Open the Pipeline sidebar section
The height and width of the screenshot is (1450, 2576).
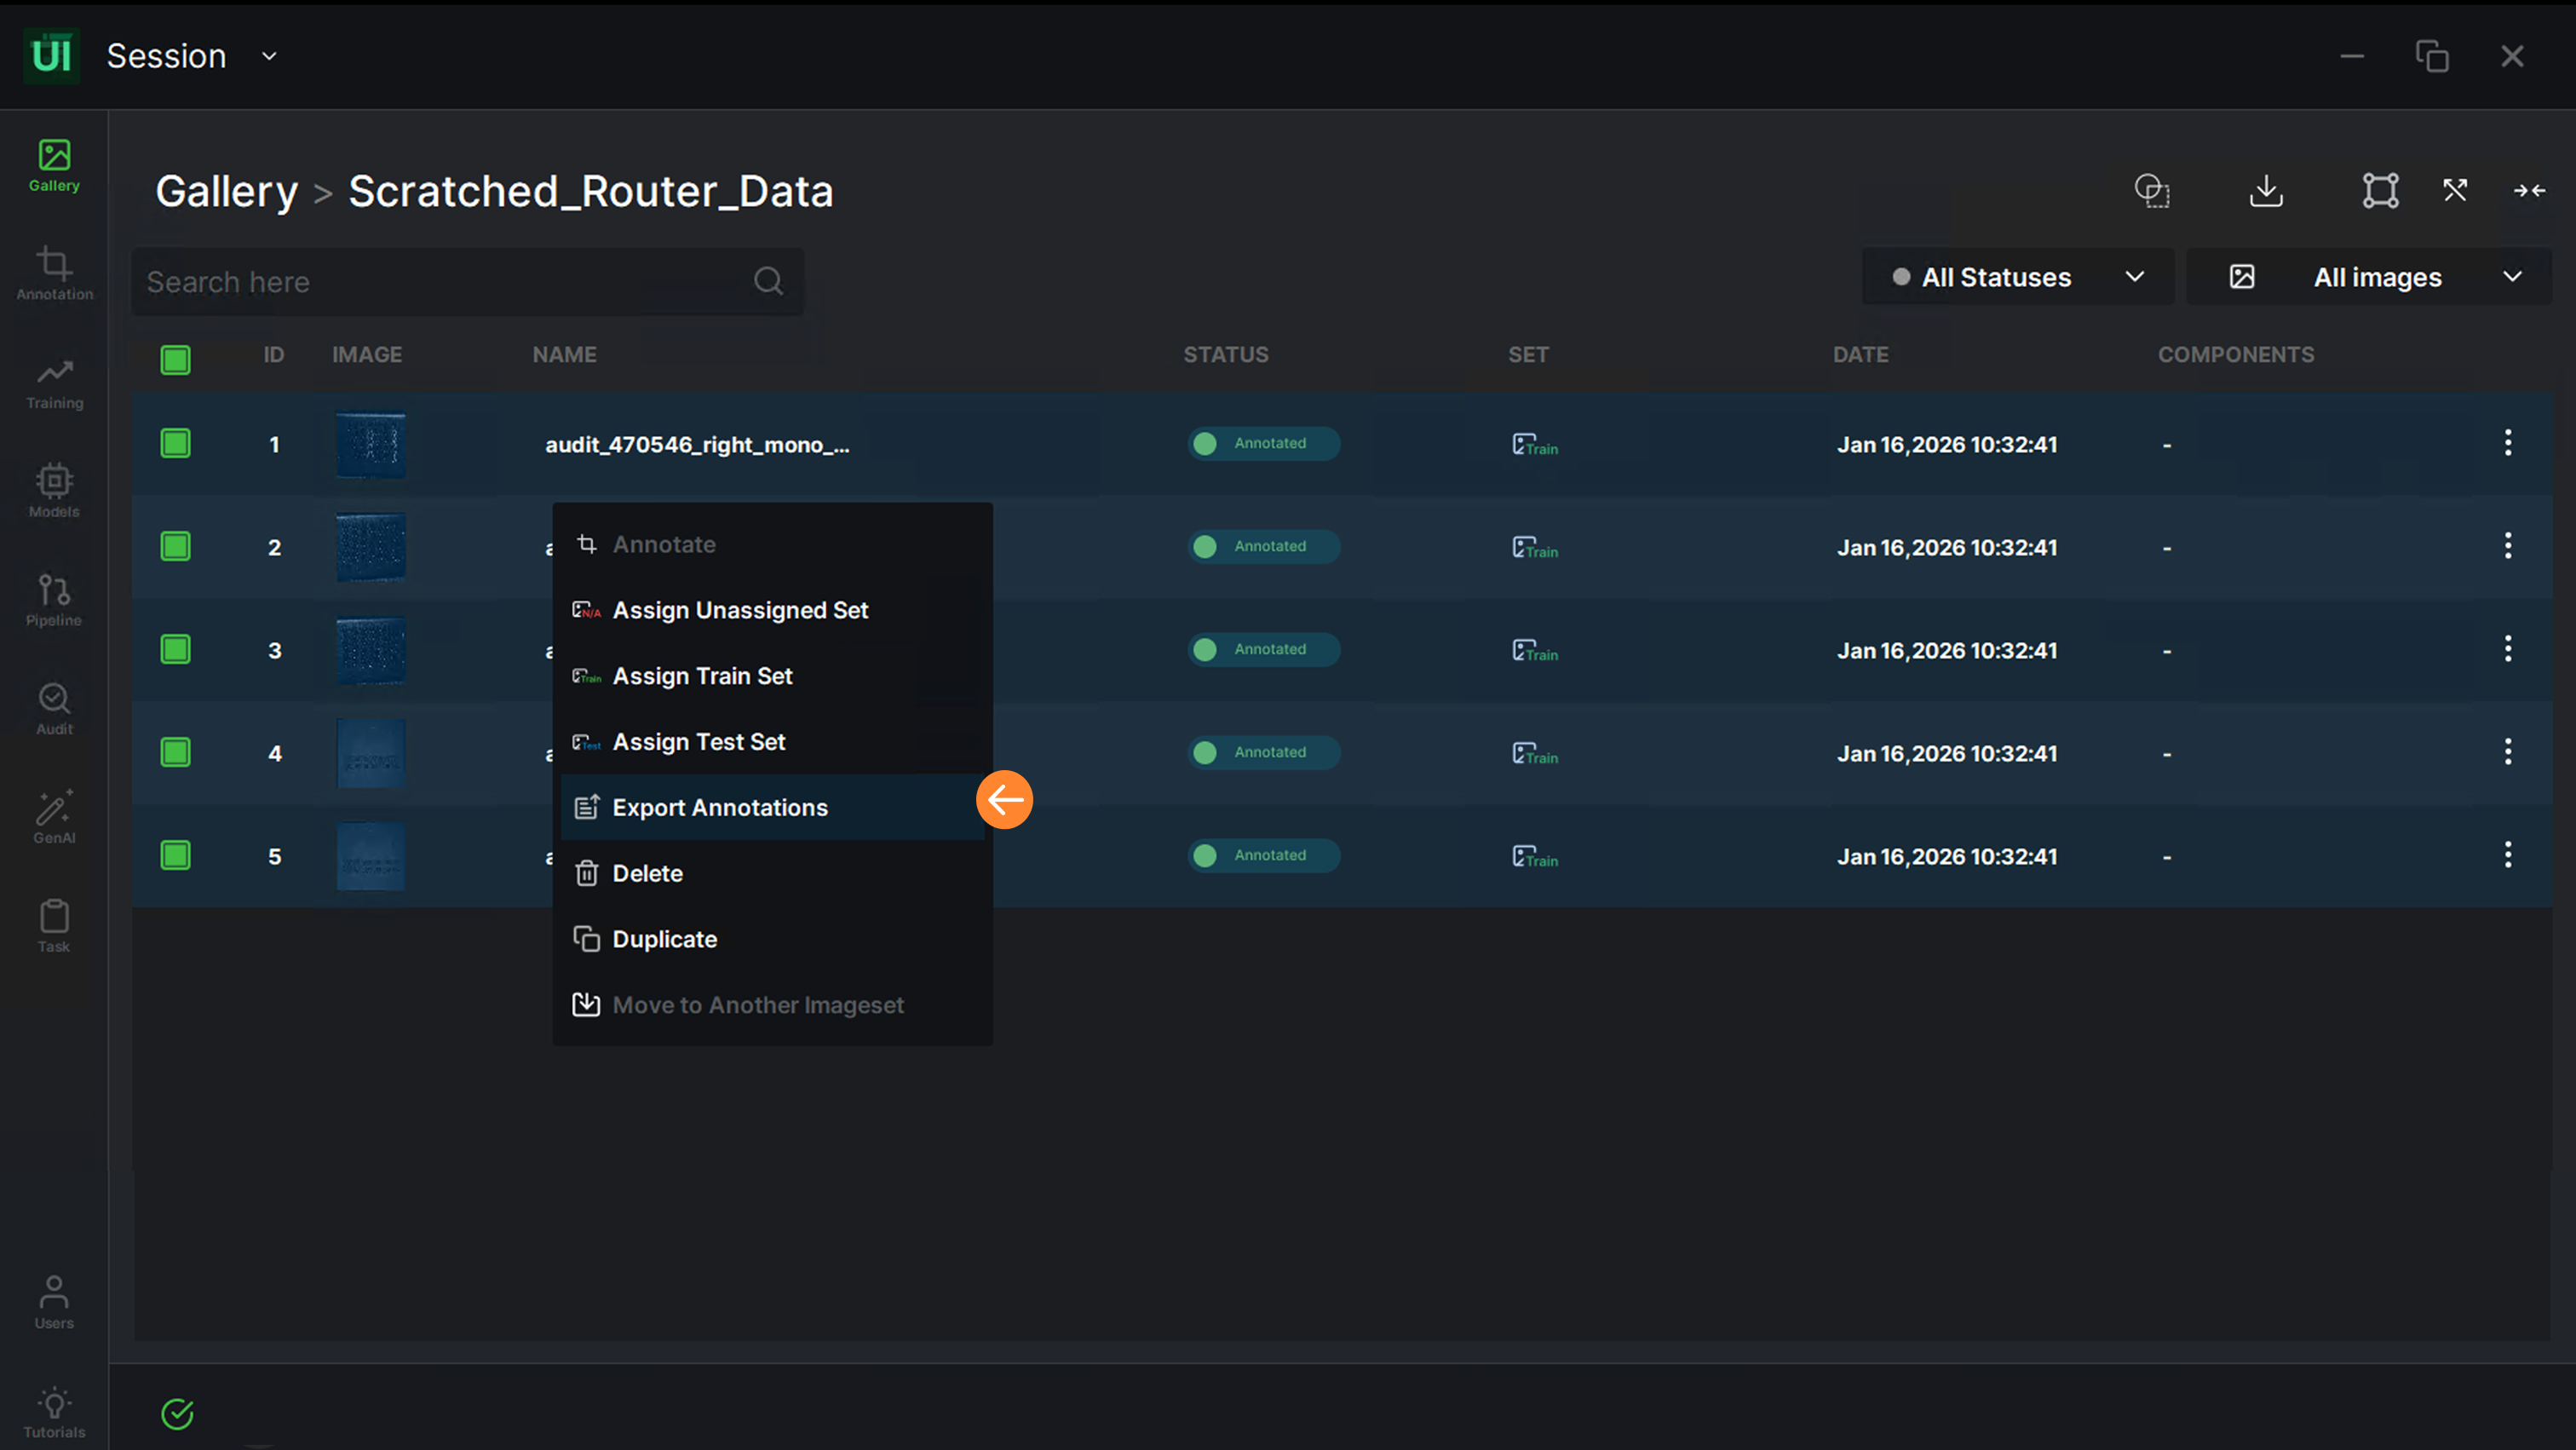pyautogui.click(x=54, y=599)
